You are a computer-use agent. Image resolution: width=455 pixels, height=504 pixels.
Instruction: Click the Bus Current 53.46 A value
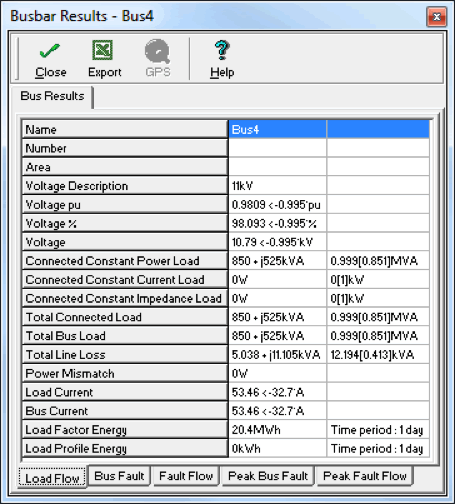click(x=278, y=411)
